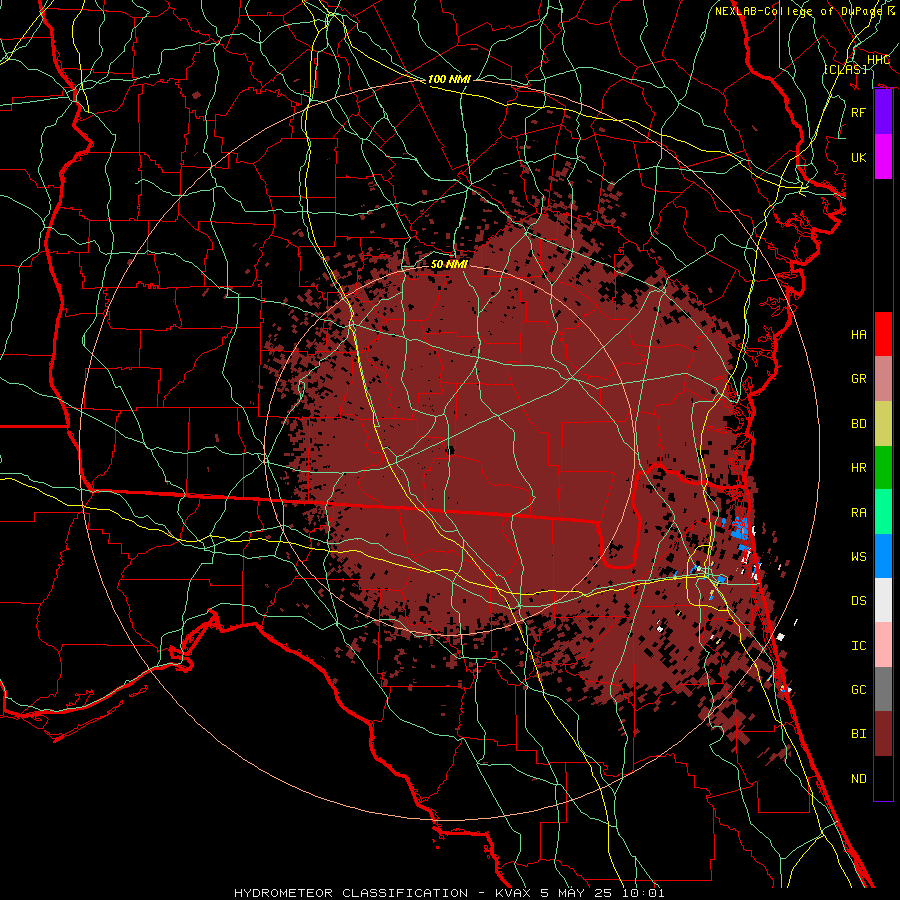Click the BD legend label
Screen dimensions: 900x900
[x=859, y=424]
